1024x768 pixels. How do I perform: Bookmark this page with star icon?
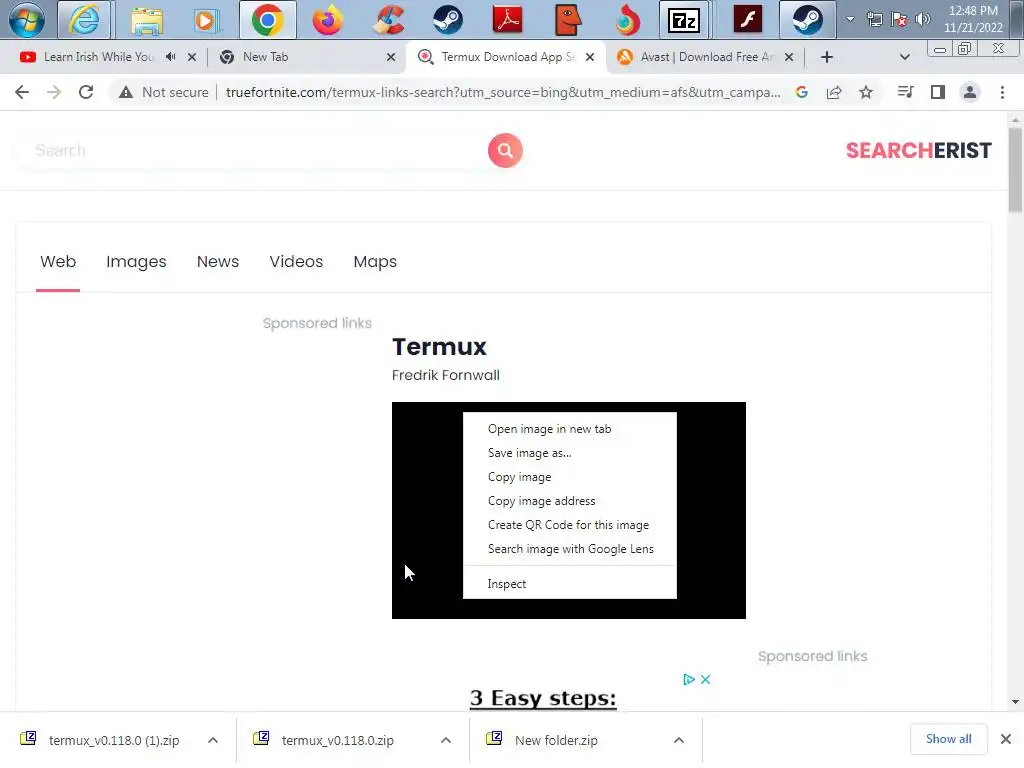866,92
